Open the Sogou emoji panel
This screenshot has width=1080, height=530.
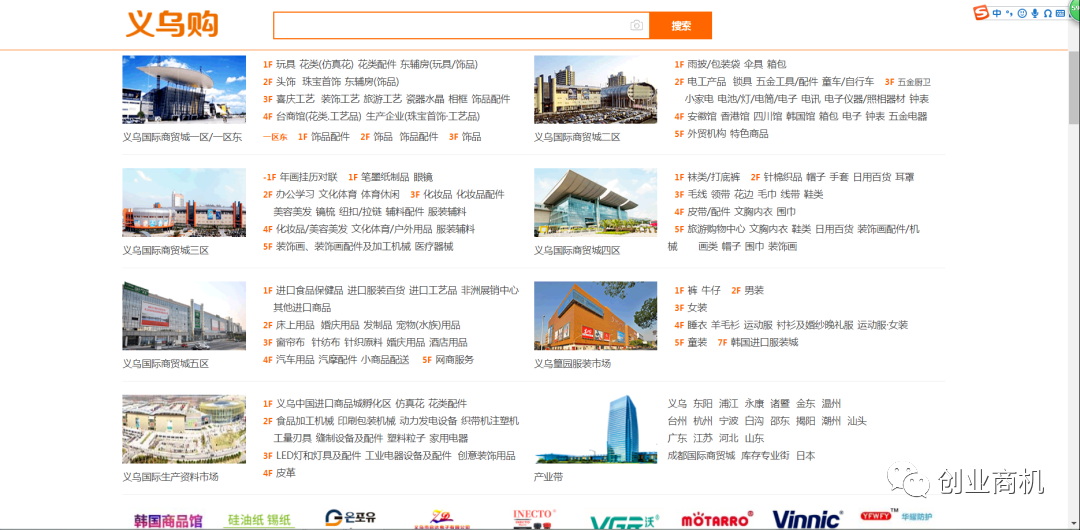click(x=1022, y=13)
